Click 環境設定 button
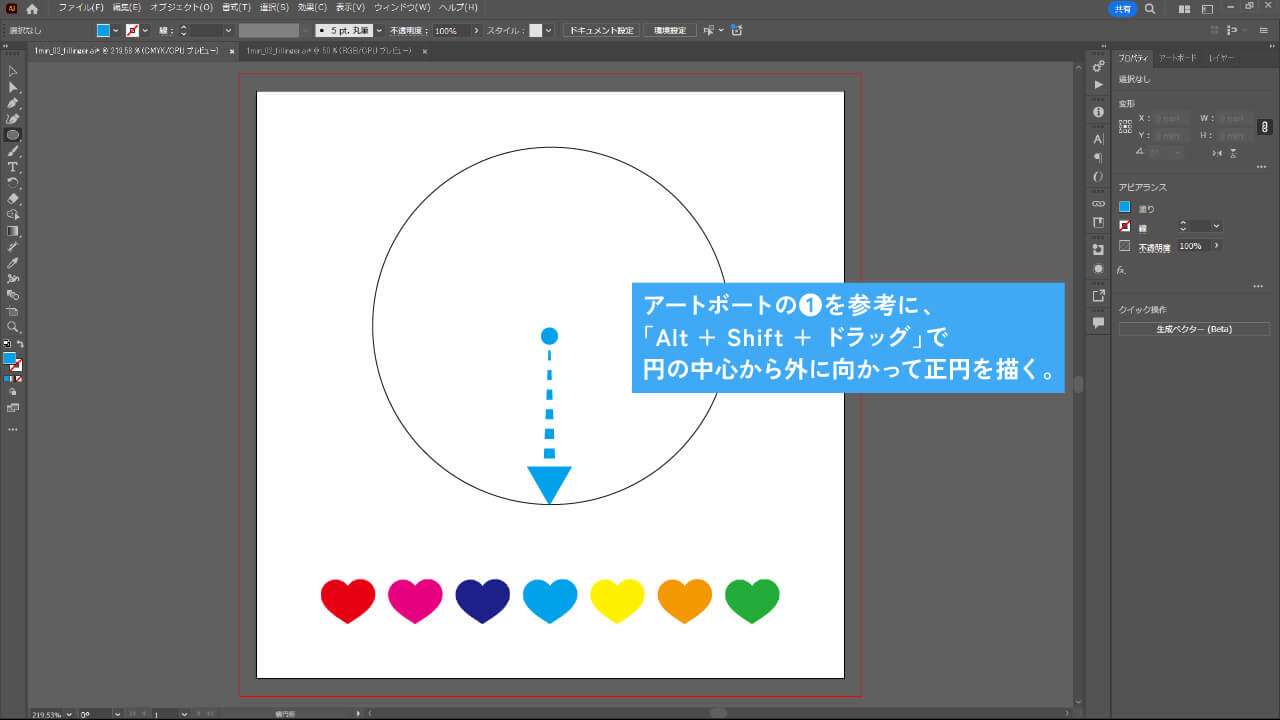This screenshot has width=1280, height=720. pos(669,30)
